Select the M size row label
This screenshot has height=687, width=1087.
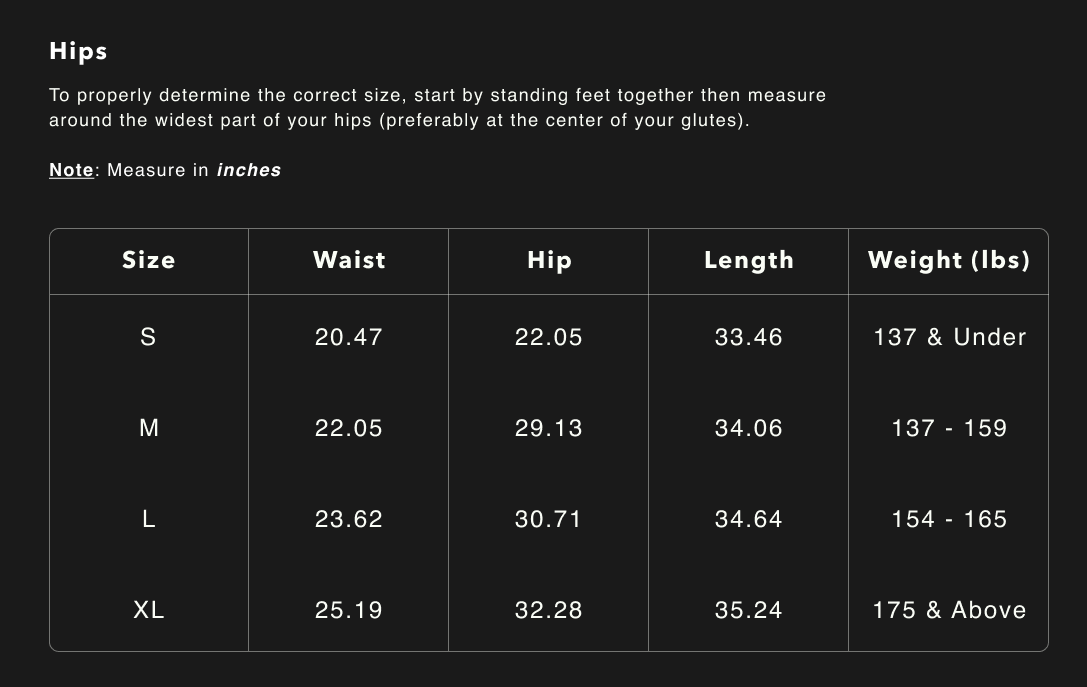click(x=148, y=428)
